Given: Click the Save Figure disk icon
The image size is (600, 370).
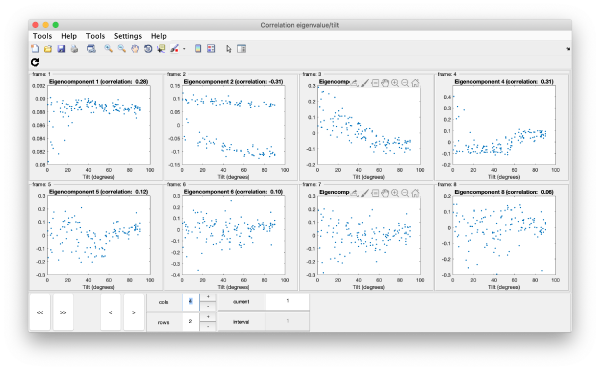Looking at the screenshot, I should click(61, 49).
